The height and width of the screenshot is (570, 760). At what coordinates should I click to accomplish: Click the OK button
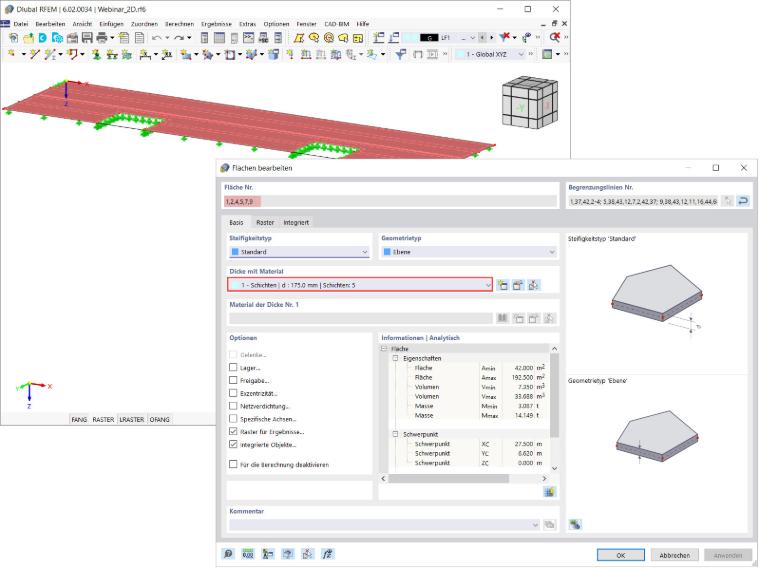tap(620, 555)
